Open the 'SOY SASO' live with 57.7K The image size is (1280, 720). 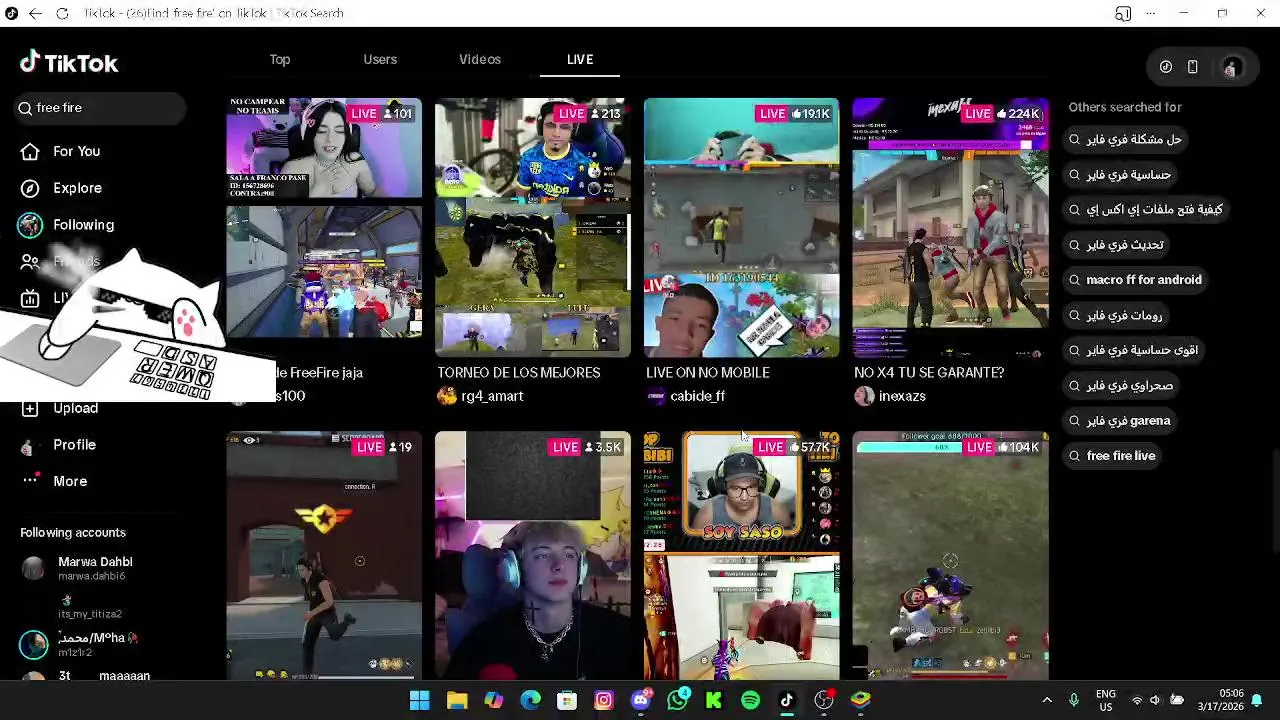pyautogui.click(x=741, y=555)
